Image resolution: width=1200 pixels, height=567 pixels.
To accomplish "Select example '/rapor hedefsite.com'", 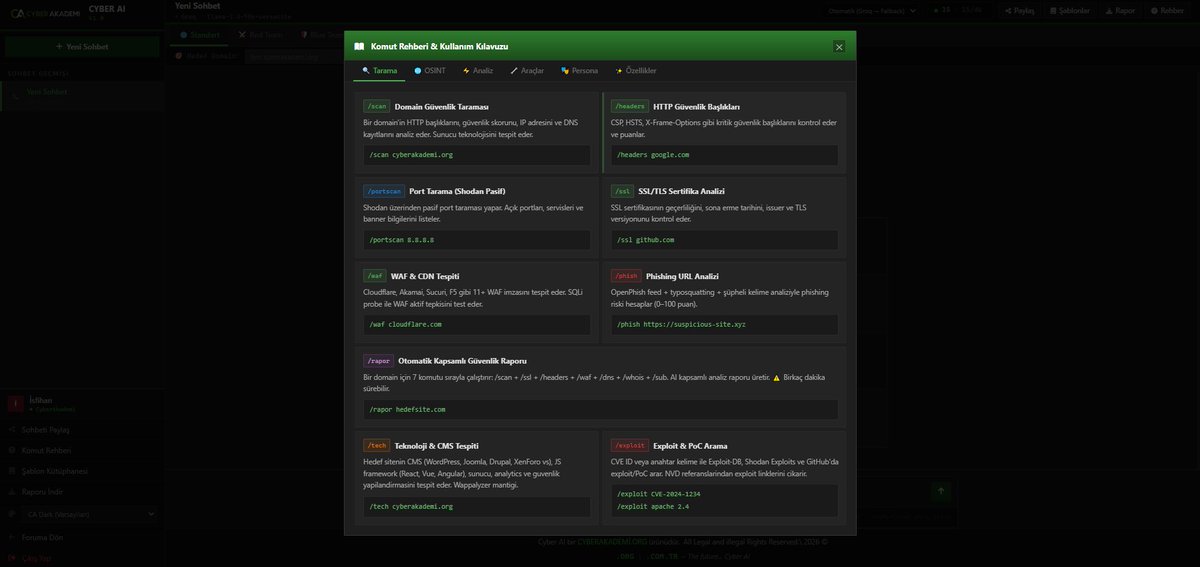I will tap(600, 410).
